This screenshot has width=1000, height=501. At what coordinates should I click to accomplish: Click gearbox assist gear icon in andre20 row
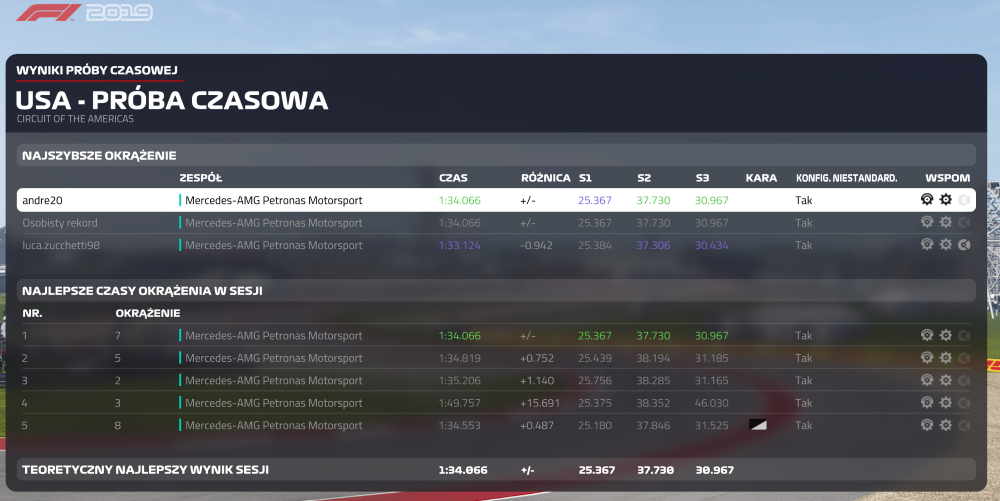tap(946, 200)
